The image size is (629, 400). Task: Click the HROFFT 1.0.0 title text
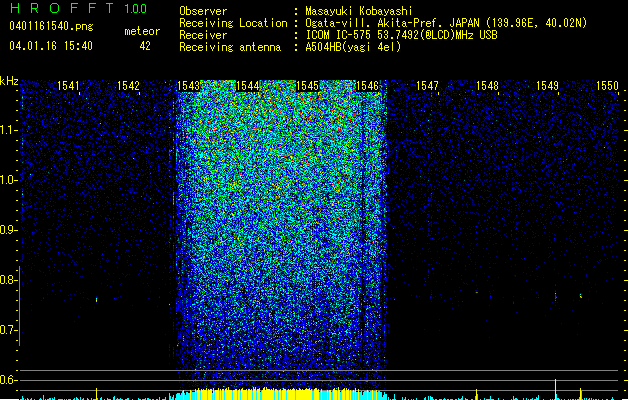(78, 8)
